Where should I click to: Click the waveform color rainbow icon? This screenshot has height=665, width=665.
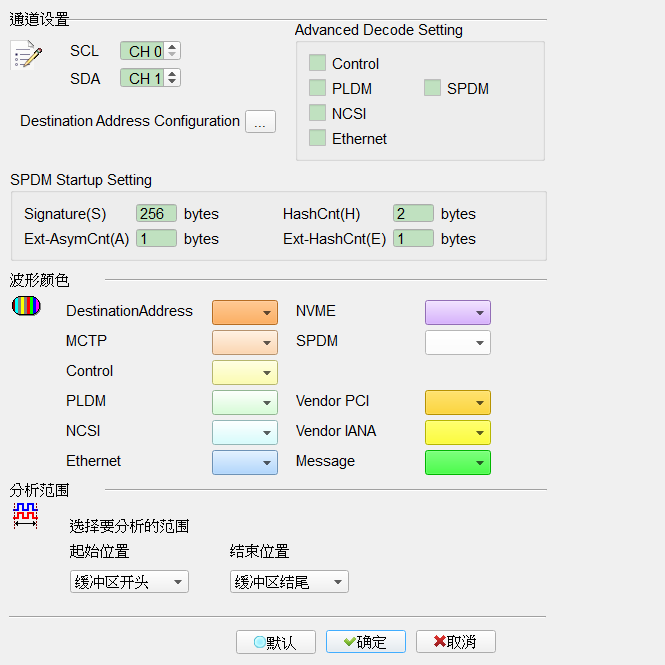26,306
